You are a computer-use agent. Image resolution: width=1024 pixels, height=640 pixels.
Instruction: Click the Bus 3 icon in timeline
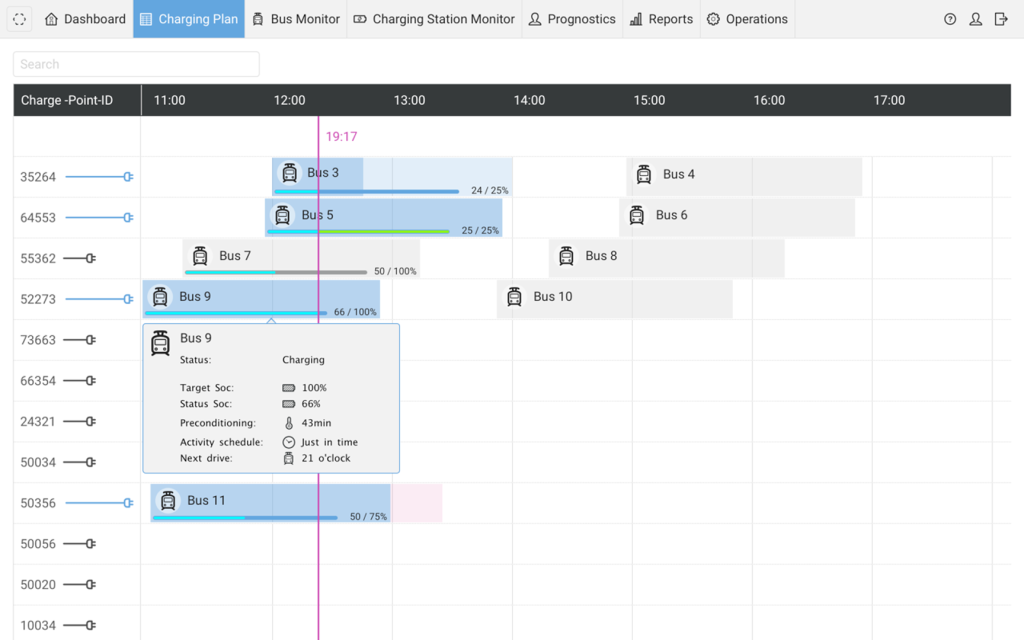tap(289, 173)
